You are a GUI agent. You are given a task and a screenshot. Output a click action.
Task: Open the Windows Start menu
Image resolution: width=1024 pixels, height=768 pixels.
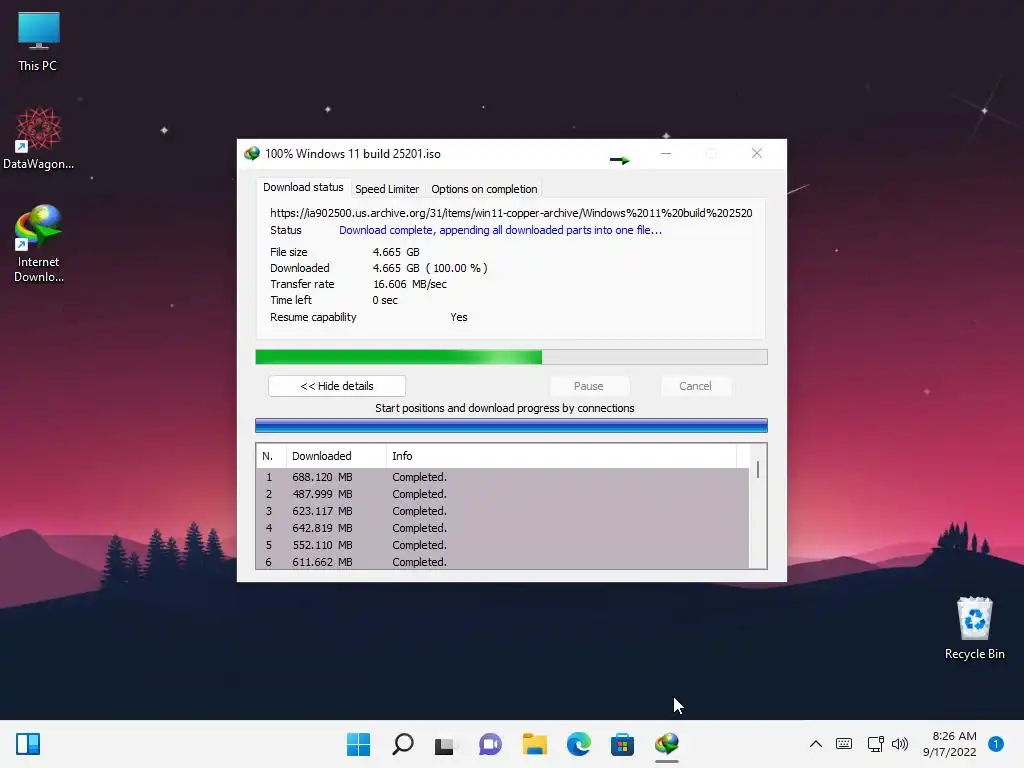pyautogui.click(x=358, y=744)
